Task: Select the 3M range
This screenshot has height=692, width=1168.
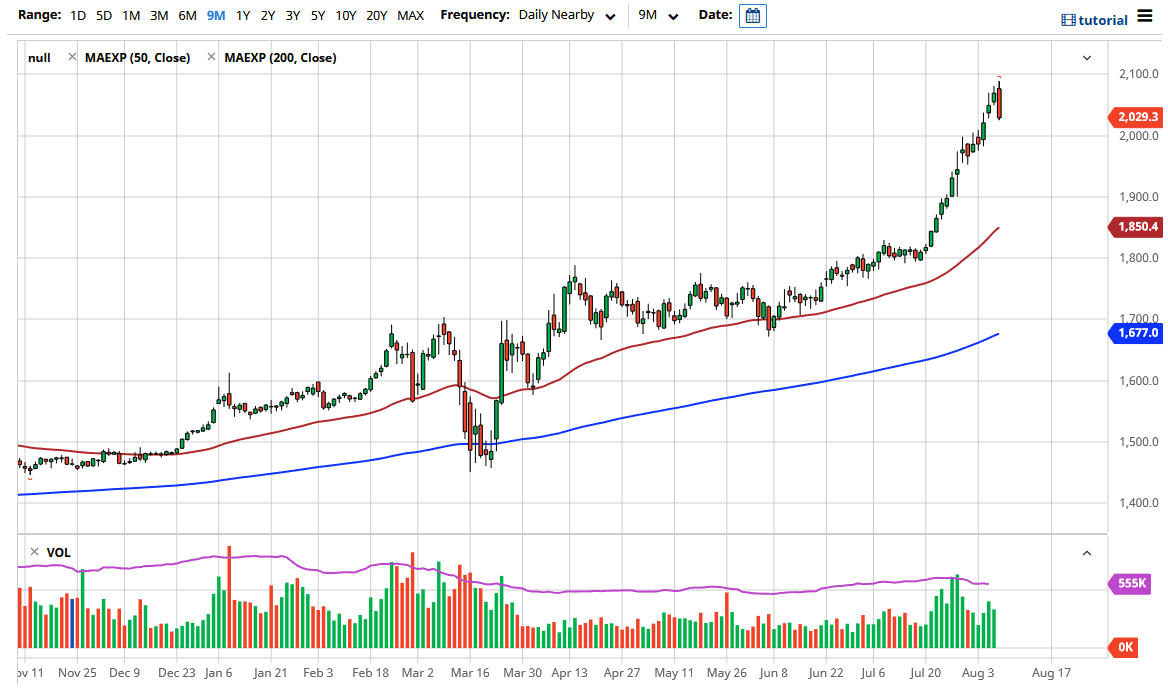Action: [159, 16]
